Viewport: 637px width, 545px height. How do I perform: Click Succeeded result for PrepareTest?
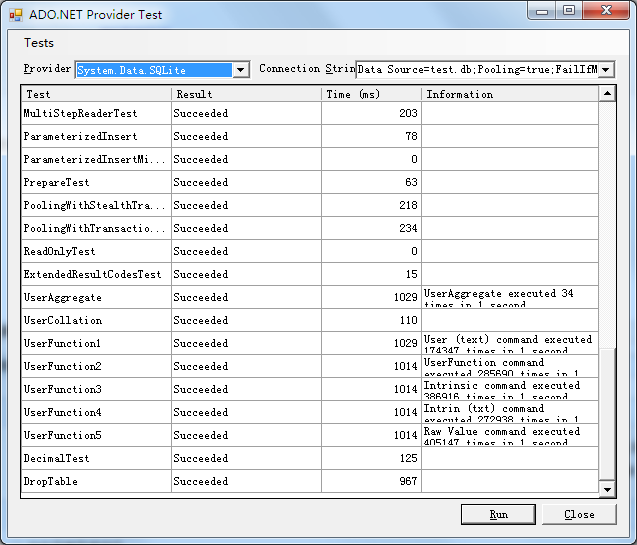[x=201, y=182]
